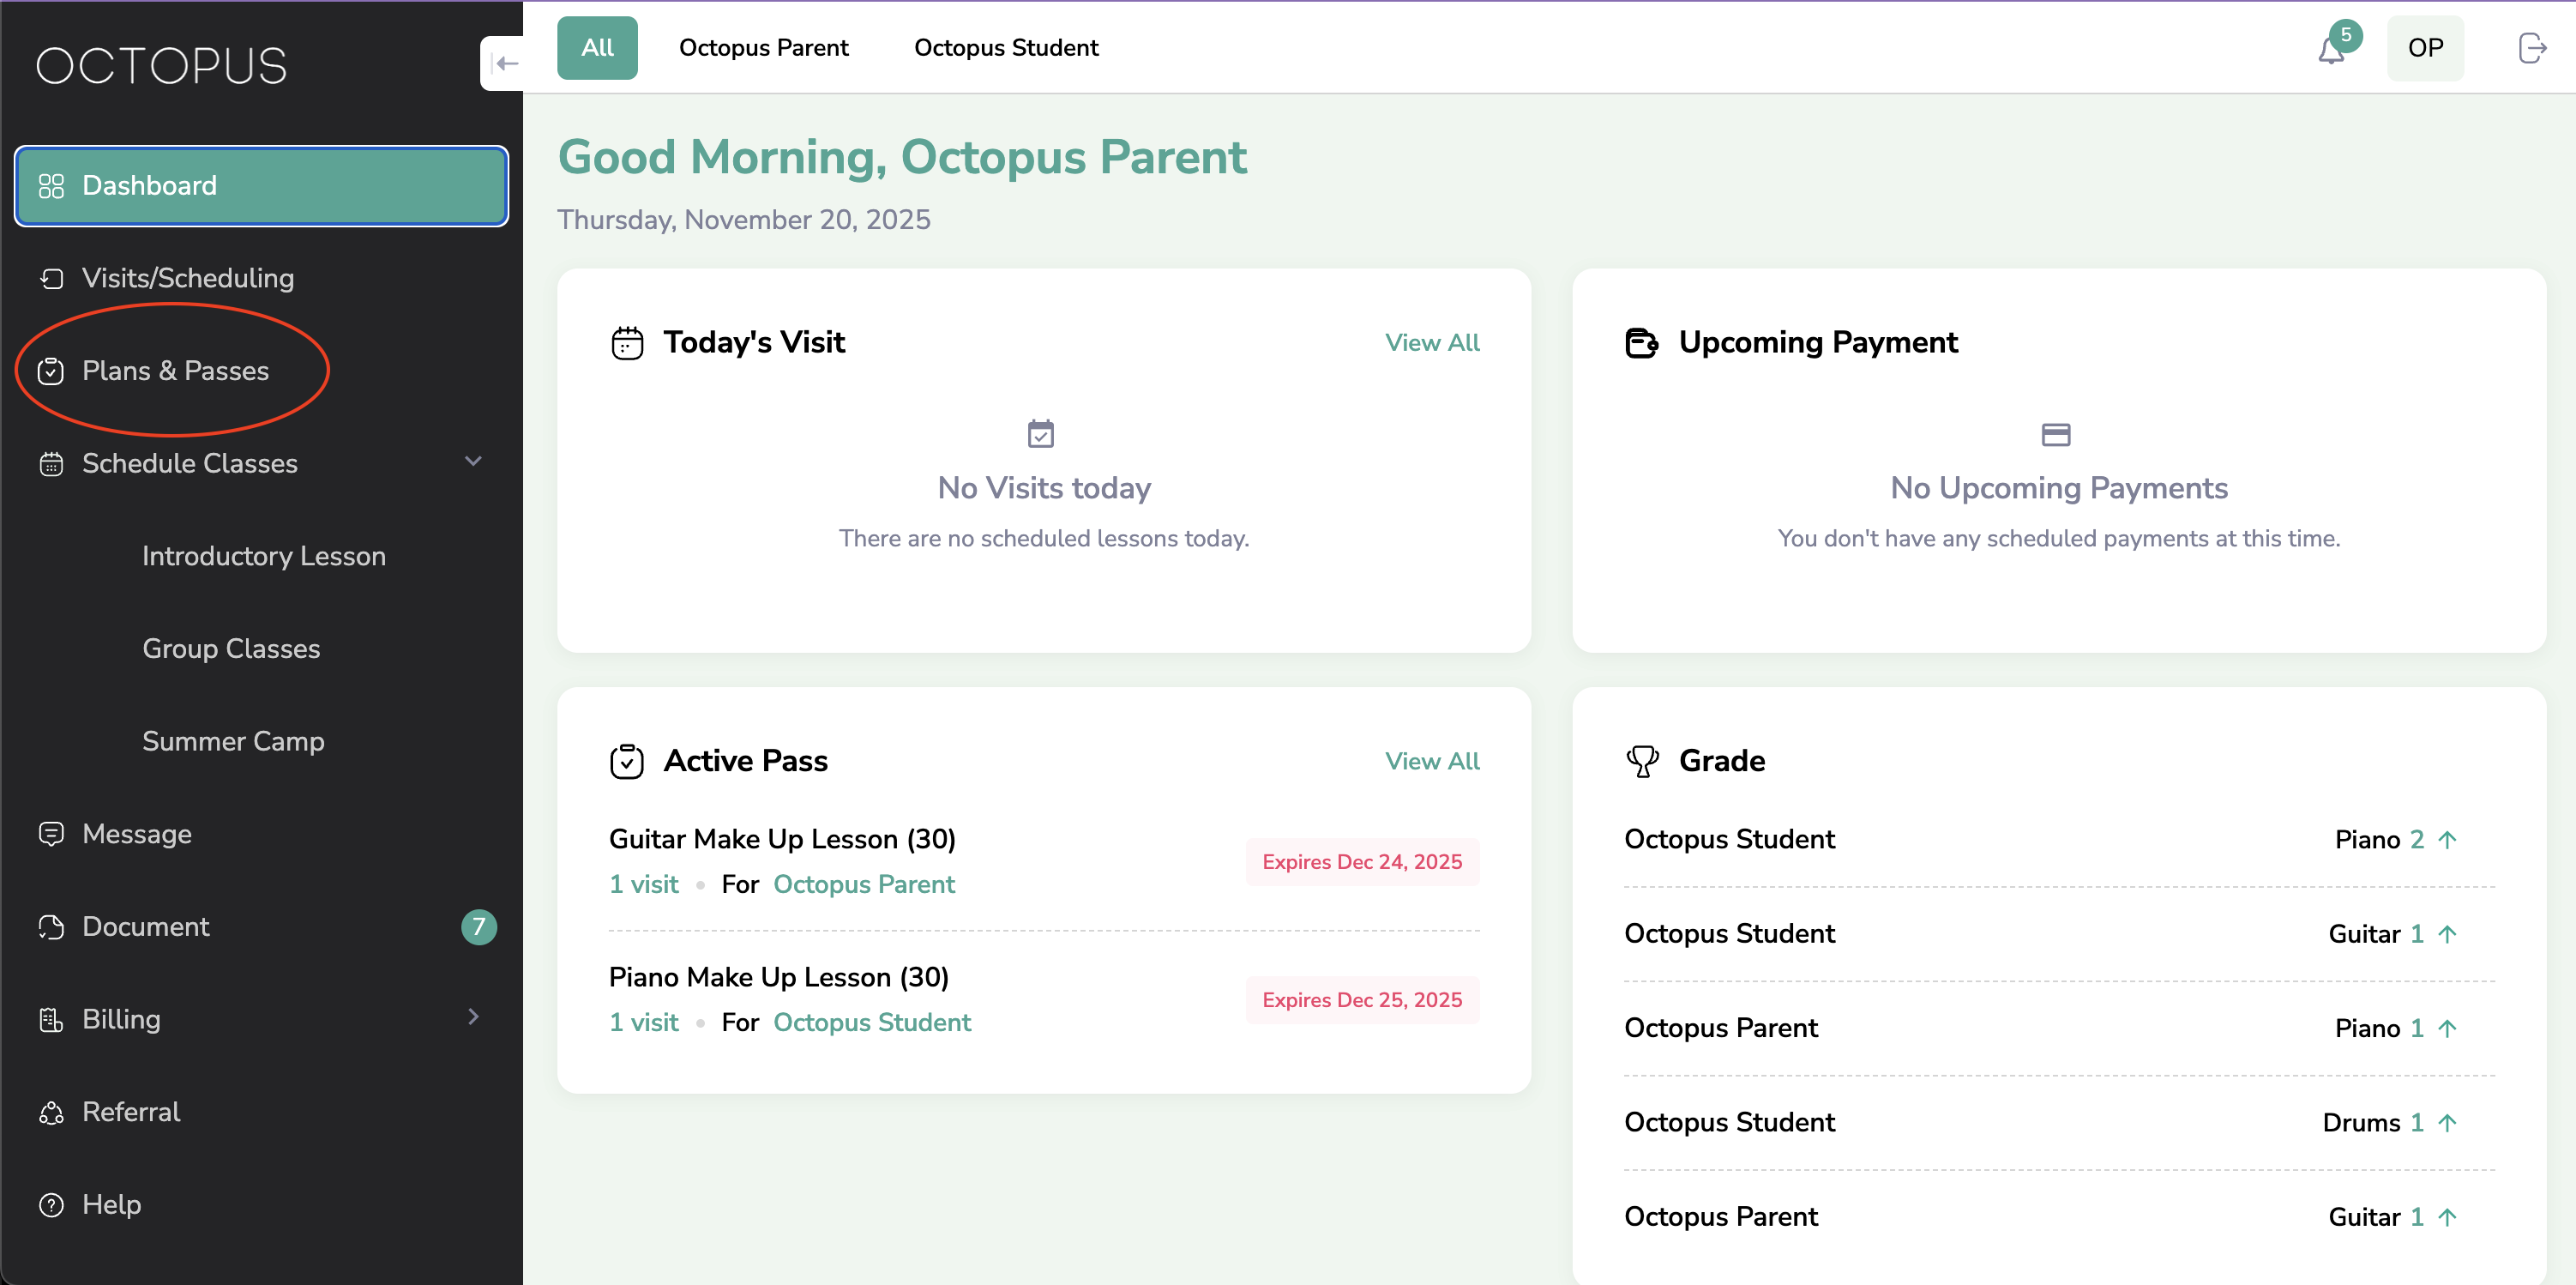Collapse the sidebar with arrow icon

(505, 64)
